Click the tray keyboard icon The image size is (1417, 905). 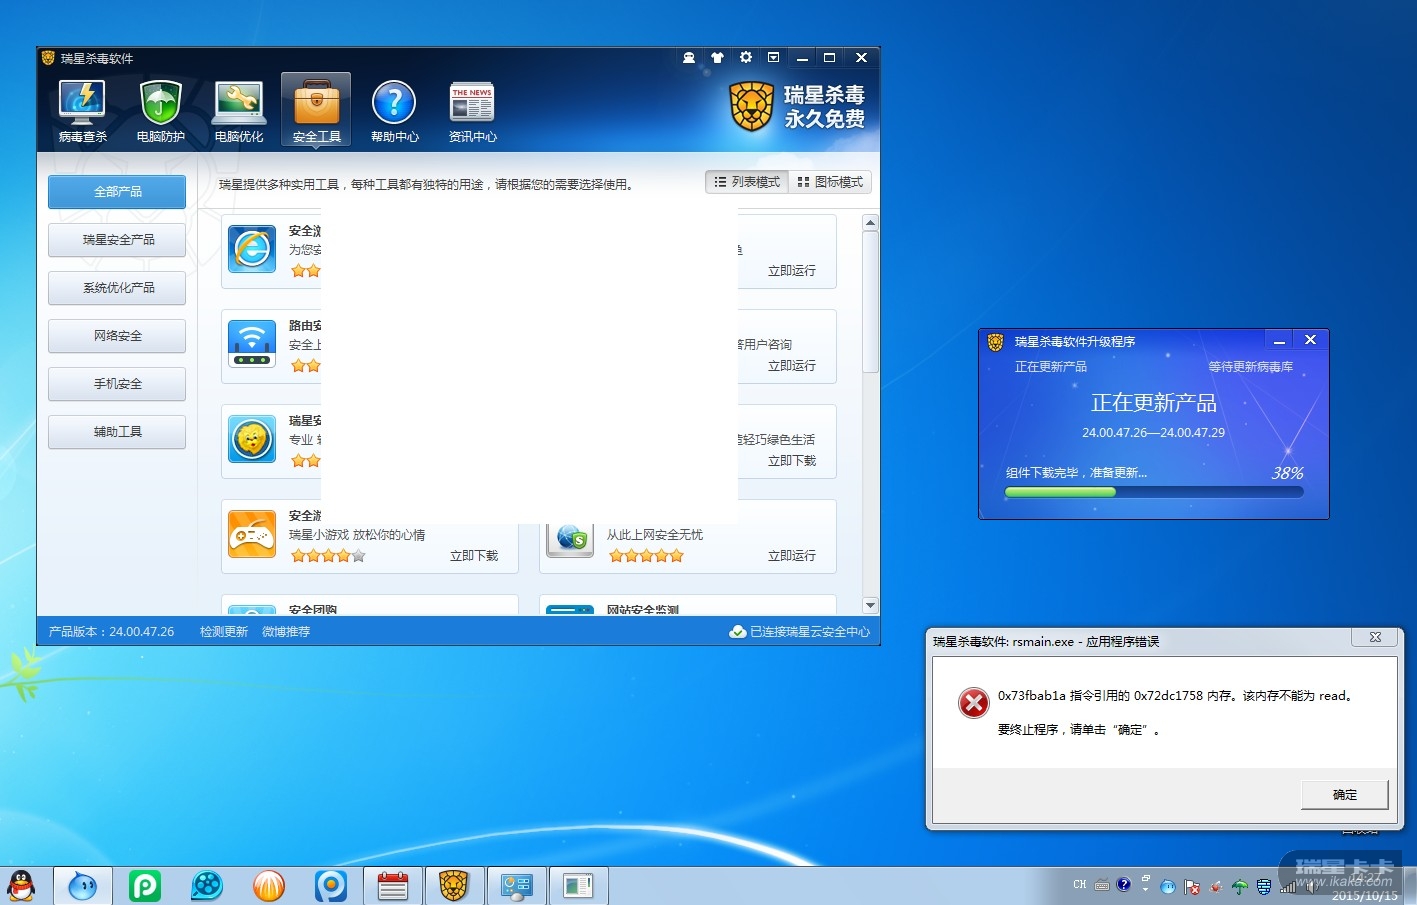[x=1102, y=885]
